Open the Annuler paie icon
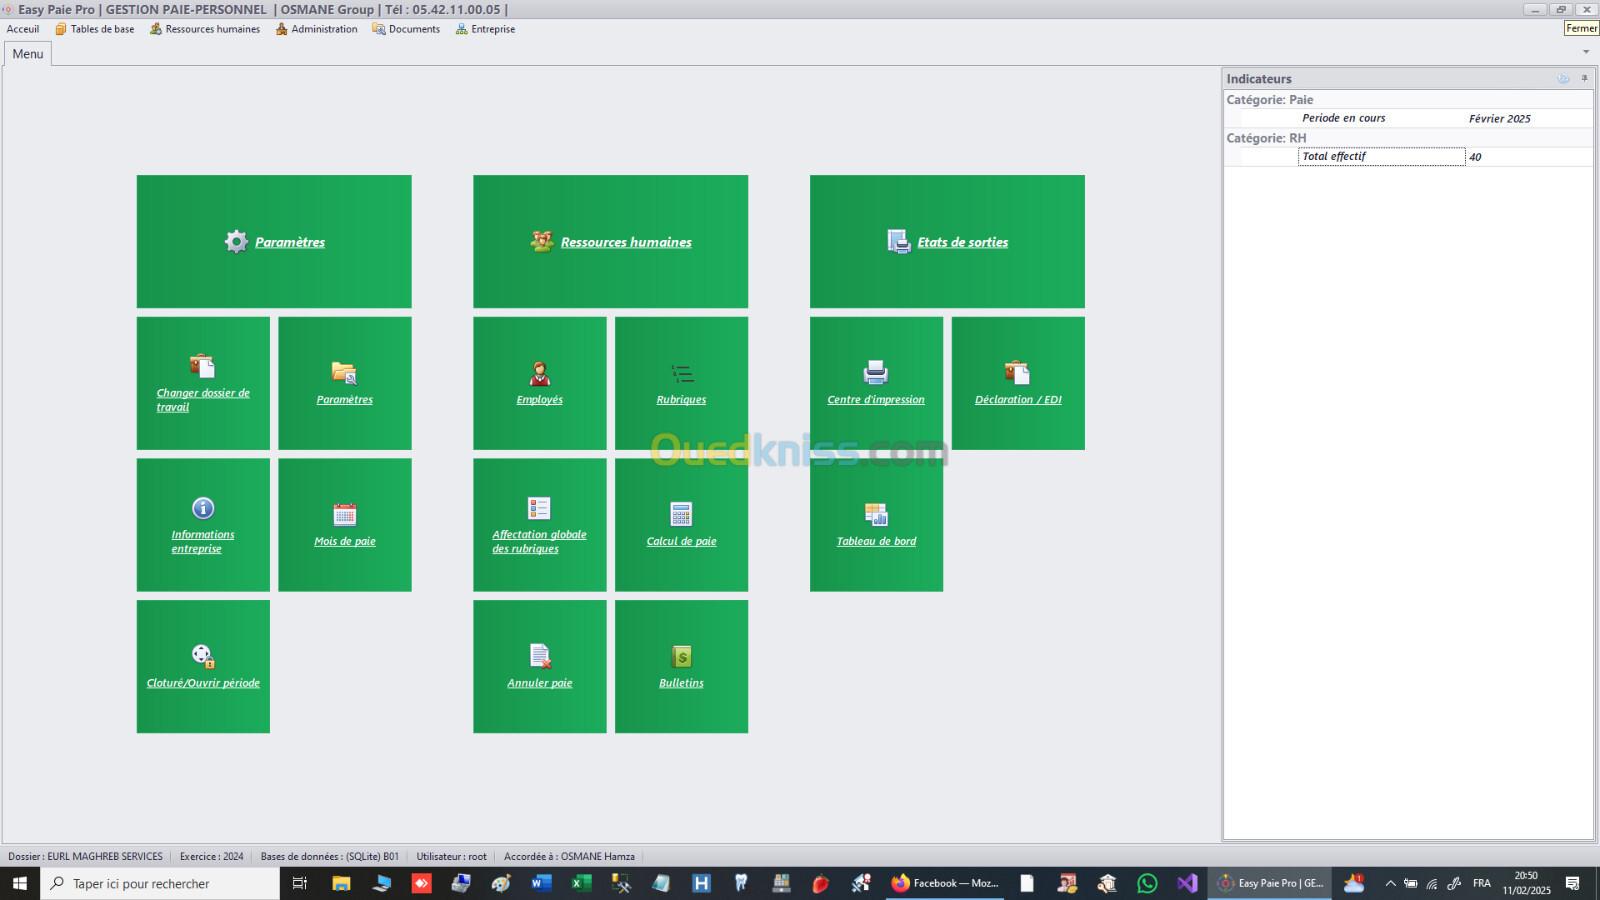This screenshot has height=900, width=1600. pyautogui.click(x=540, y=656)
